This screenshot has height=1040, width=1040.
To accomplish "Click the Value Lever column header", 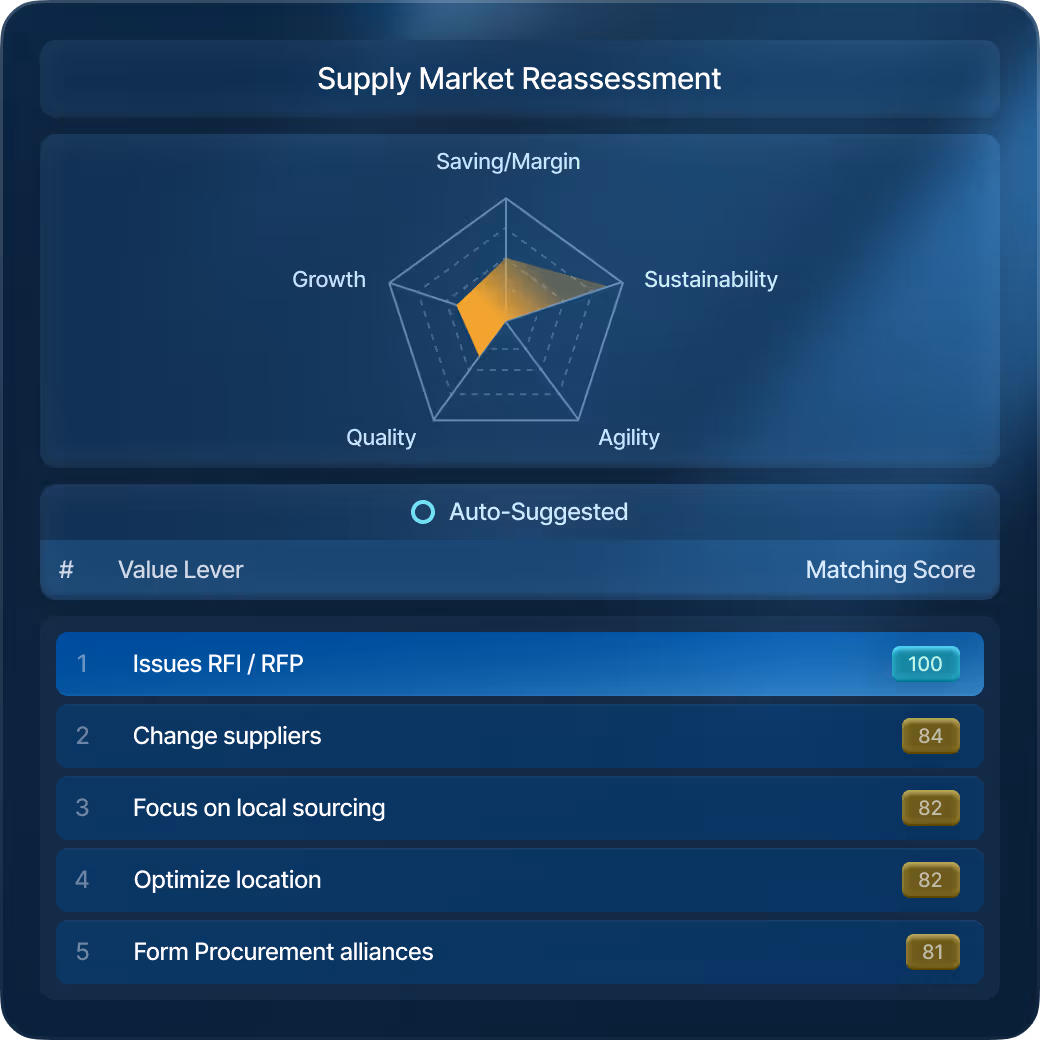I will point(180,570).
